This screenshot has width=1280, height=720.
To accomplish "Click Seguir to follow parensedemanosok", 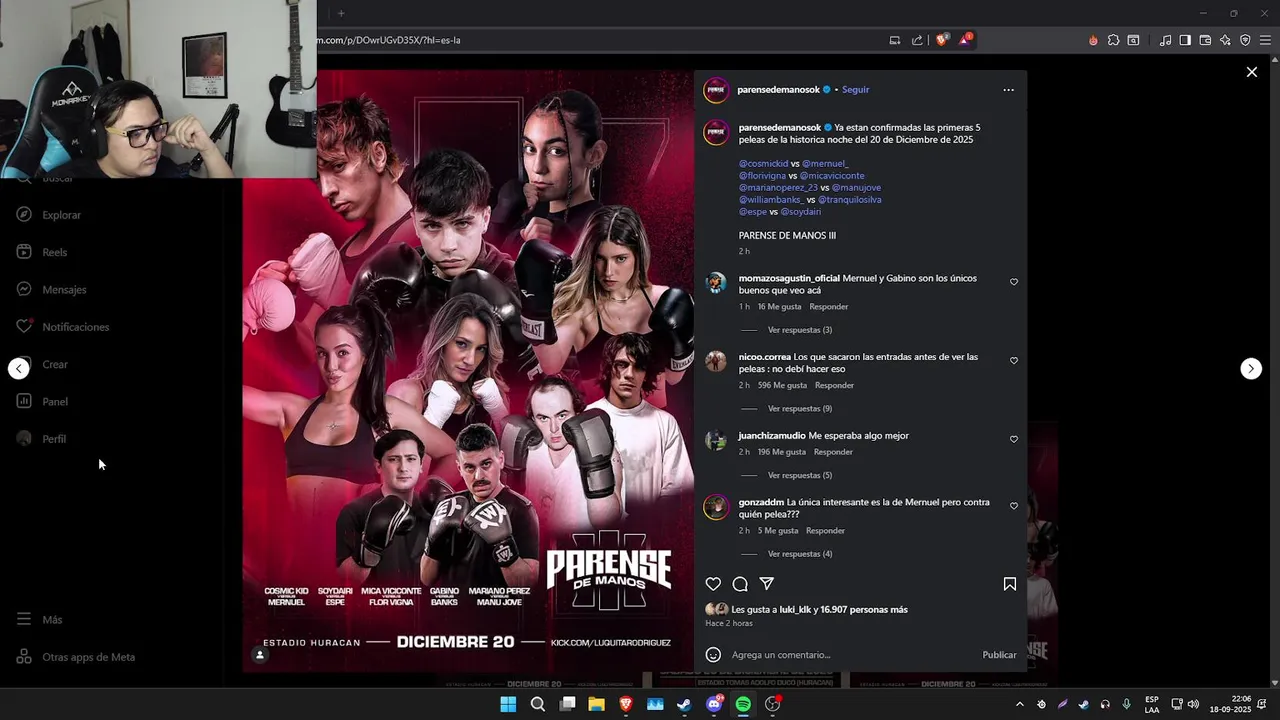I will pyautogui.click(x=855, y=90).
